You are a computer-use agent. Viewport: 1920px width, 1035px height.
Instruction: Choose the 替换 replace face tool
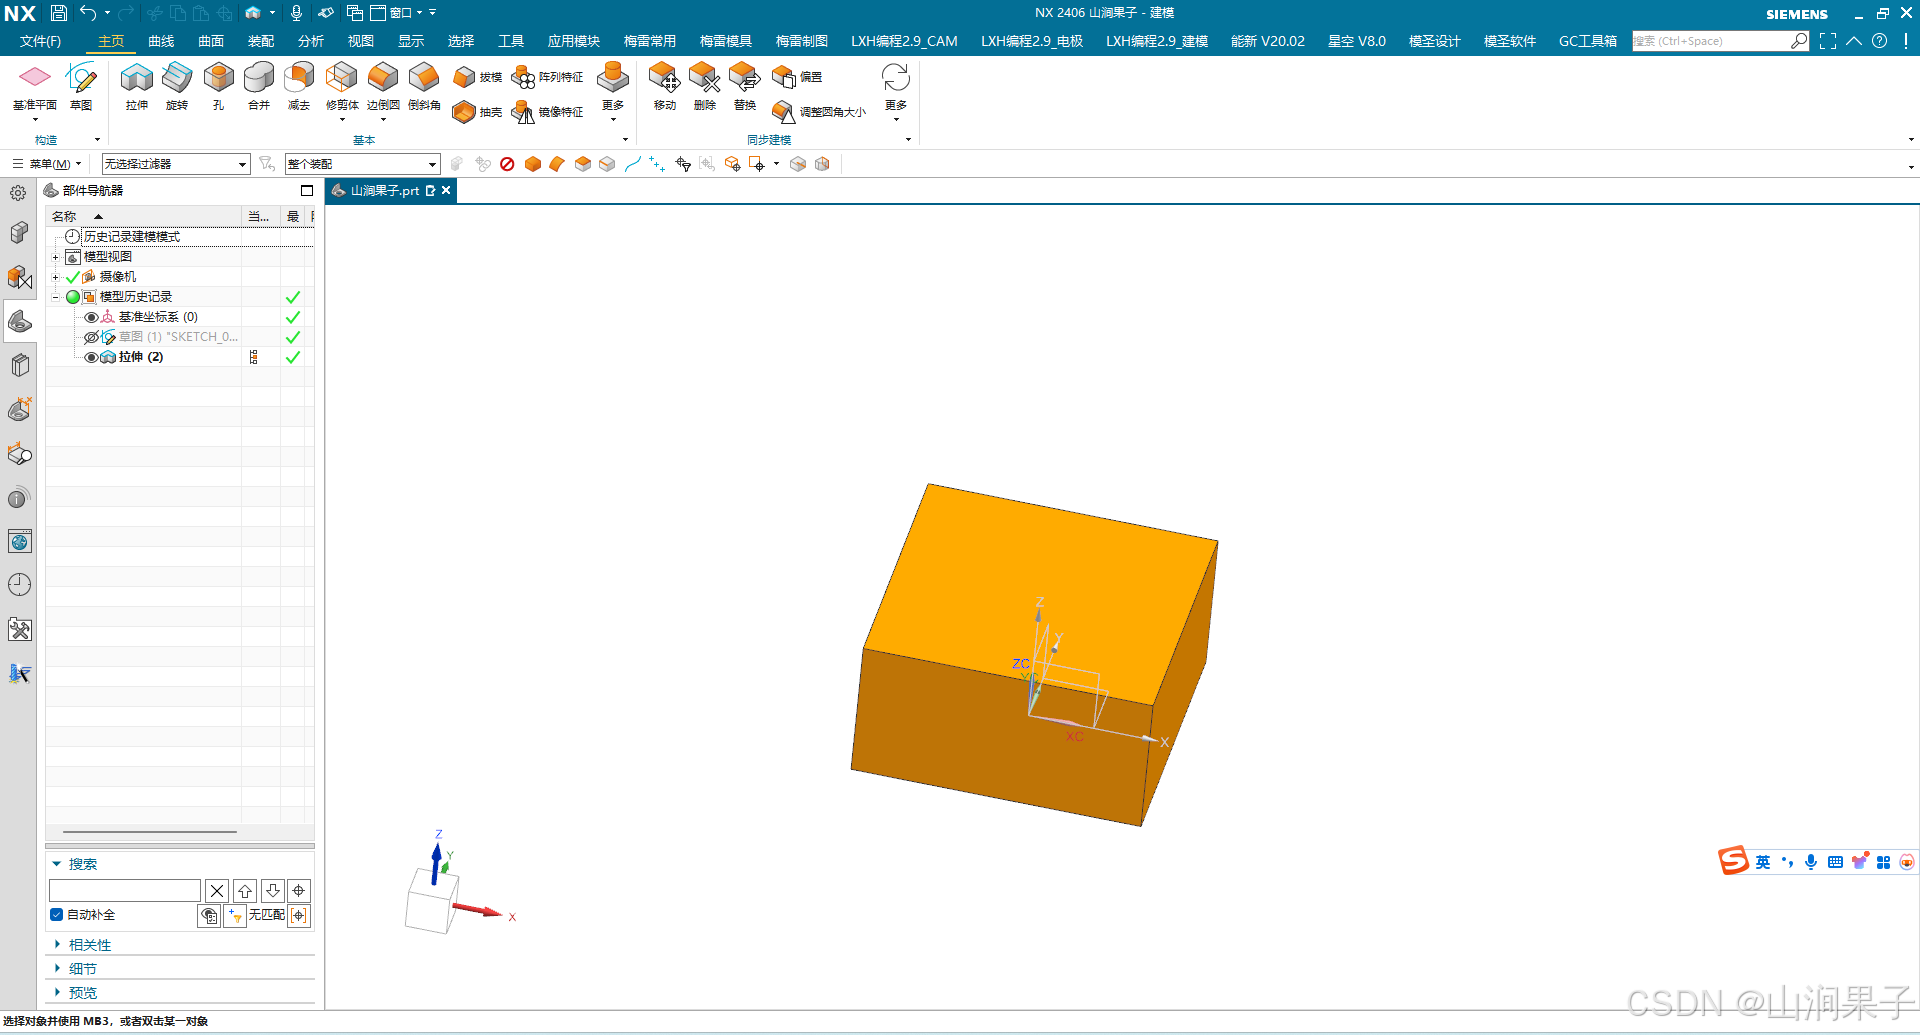coord(745,85)
